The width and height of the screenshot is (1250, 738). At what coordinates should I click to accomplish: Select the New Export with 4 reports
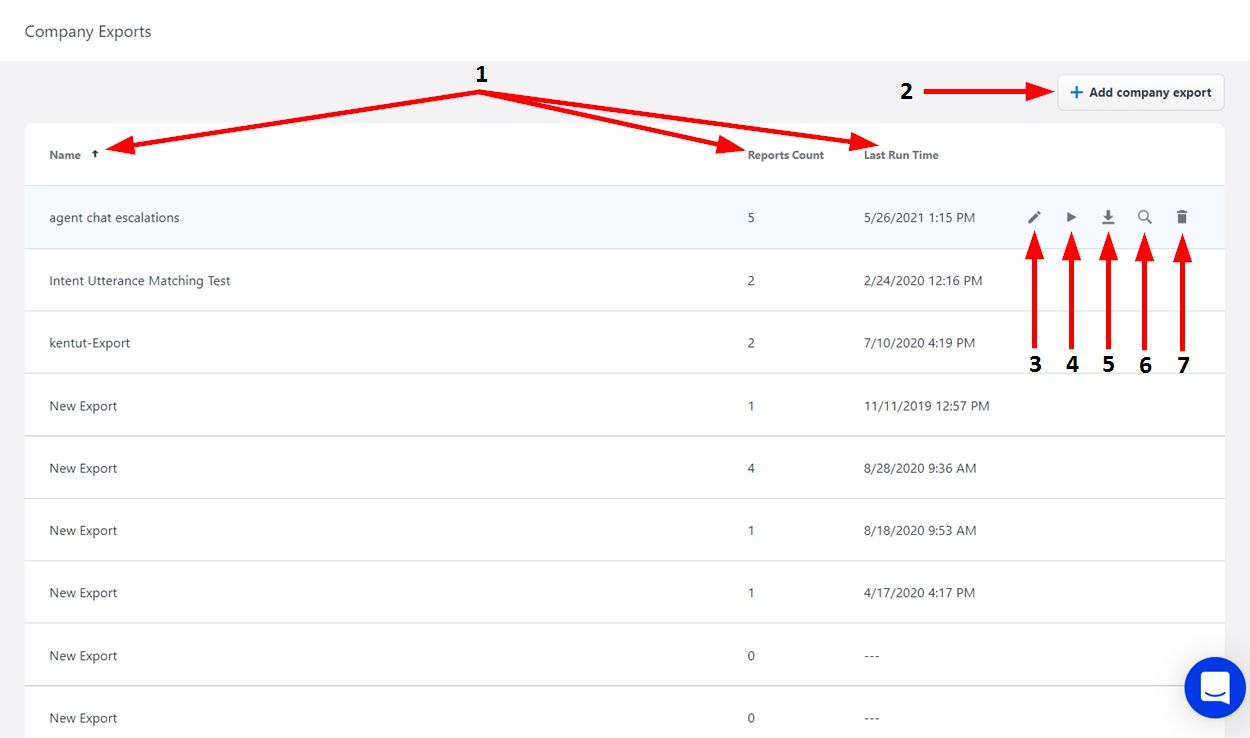(83, 468)
